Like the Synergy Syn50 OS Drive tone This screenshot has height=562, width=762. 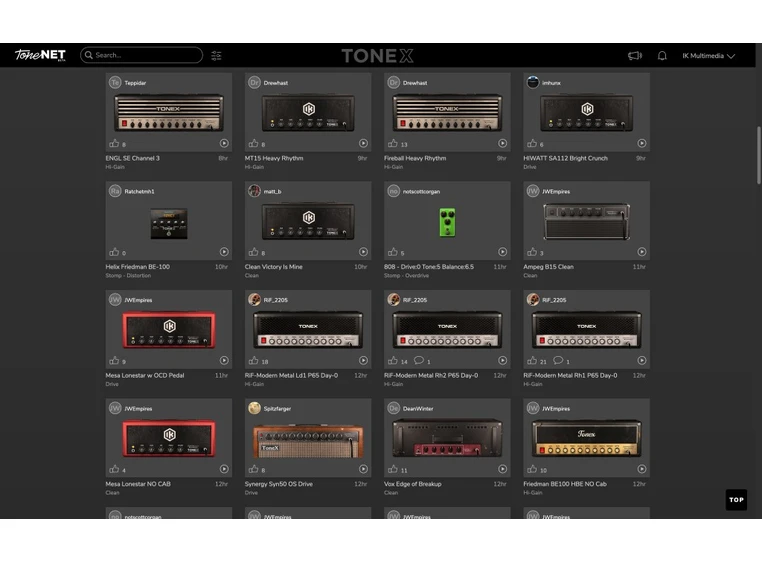(x=254, y=469)
